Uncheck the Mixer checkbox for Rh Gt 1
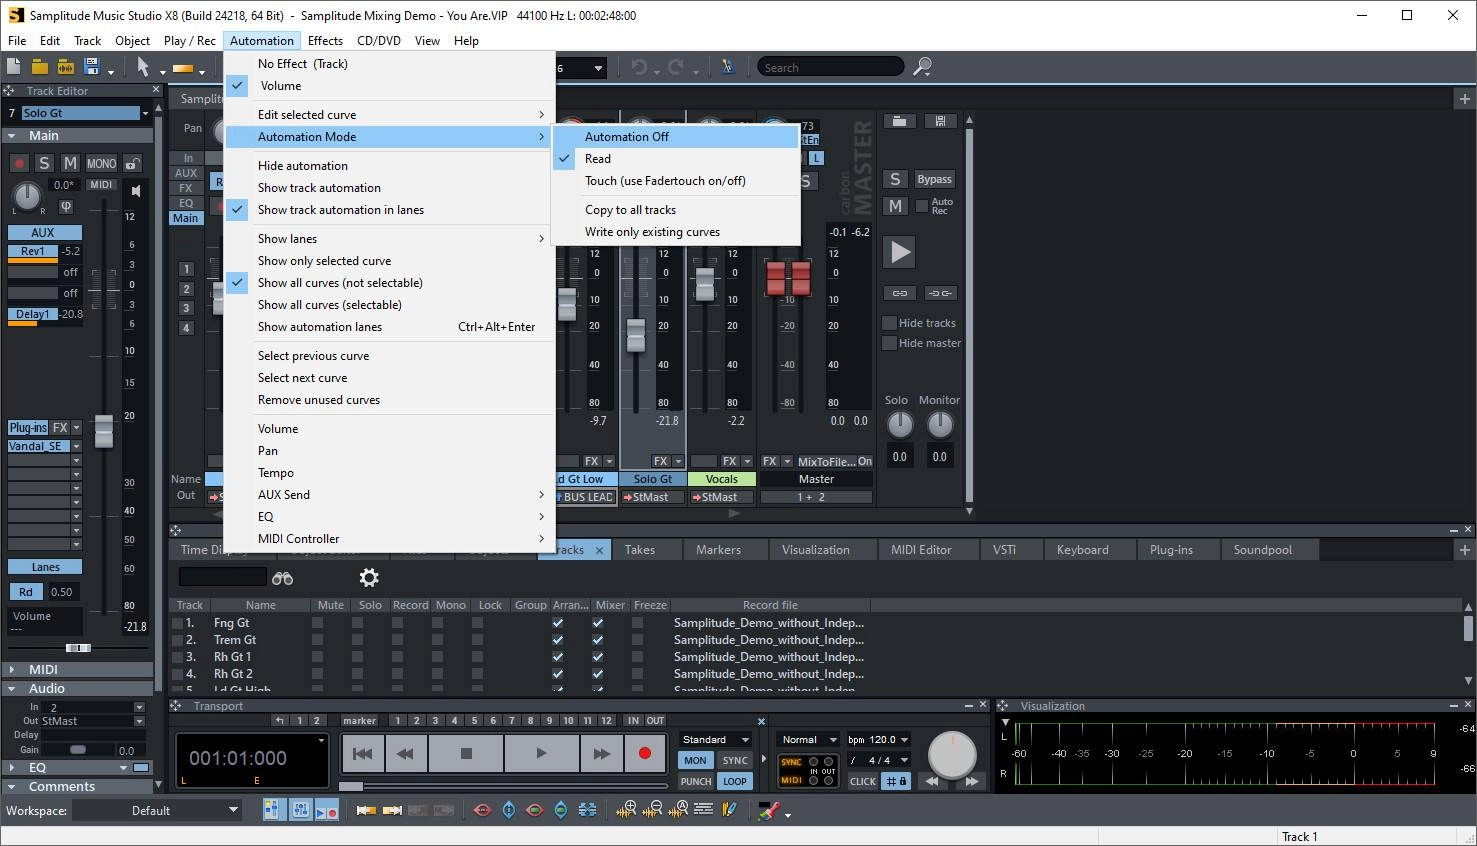Viewport: 1477px width, 846px height. point(598,657)
